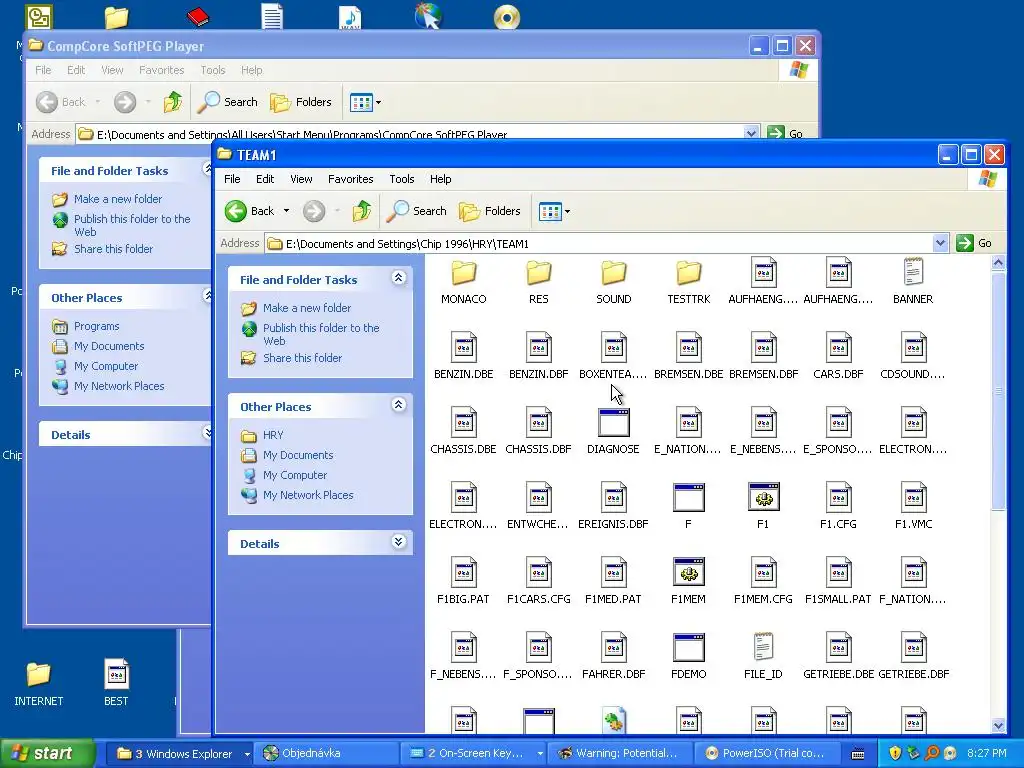Select the FILE_ID text file

pos(763,657)
